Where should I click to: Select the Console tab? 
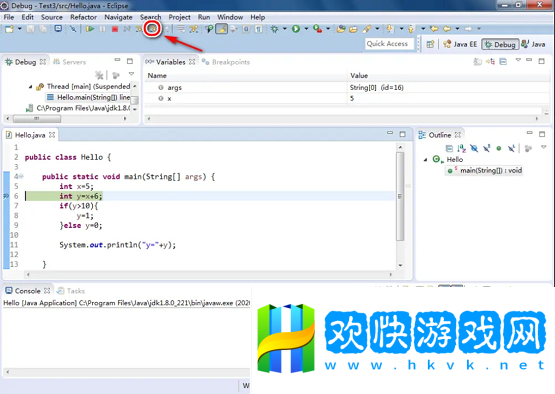pos(28,291)
